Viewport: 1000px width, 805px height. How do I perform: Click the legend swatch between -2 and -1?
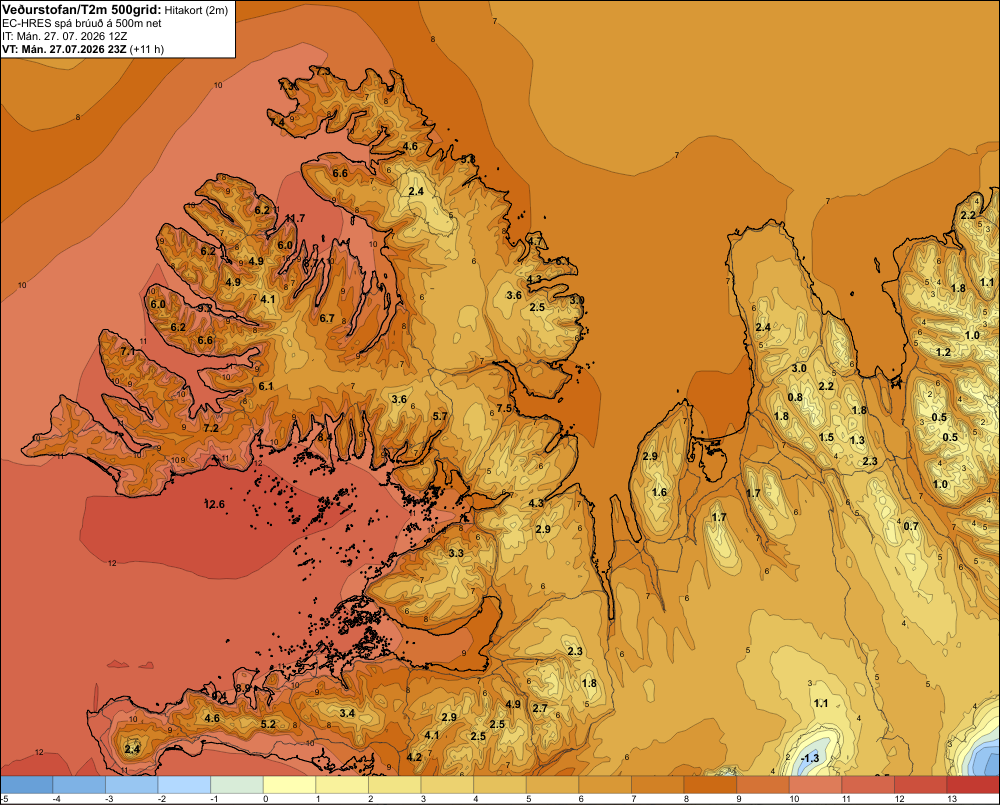click(x=184, y=785)
